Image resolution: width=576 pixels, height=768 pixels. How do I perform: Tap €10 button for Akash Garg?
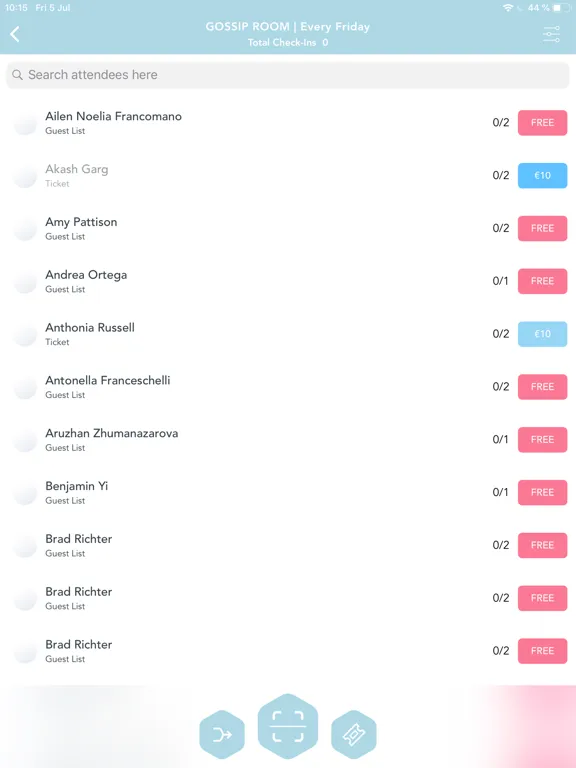(x=543, y=175)
